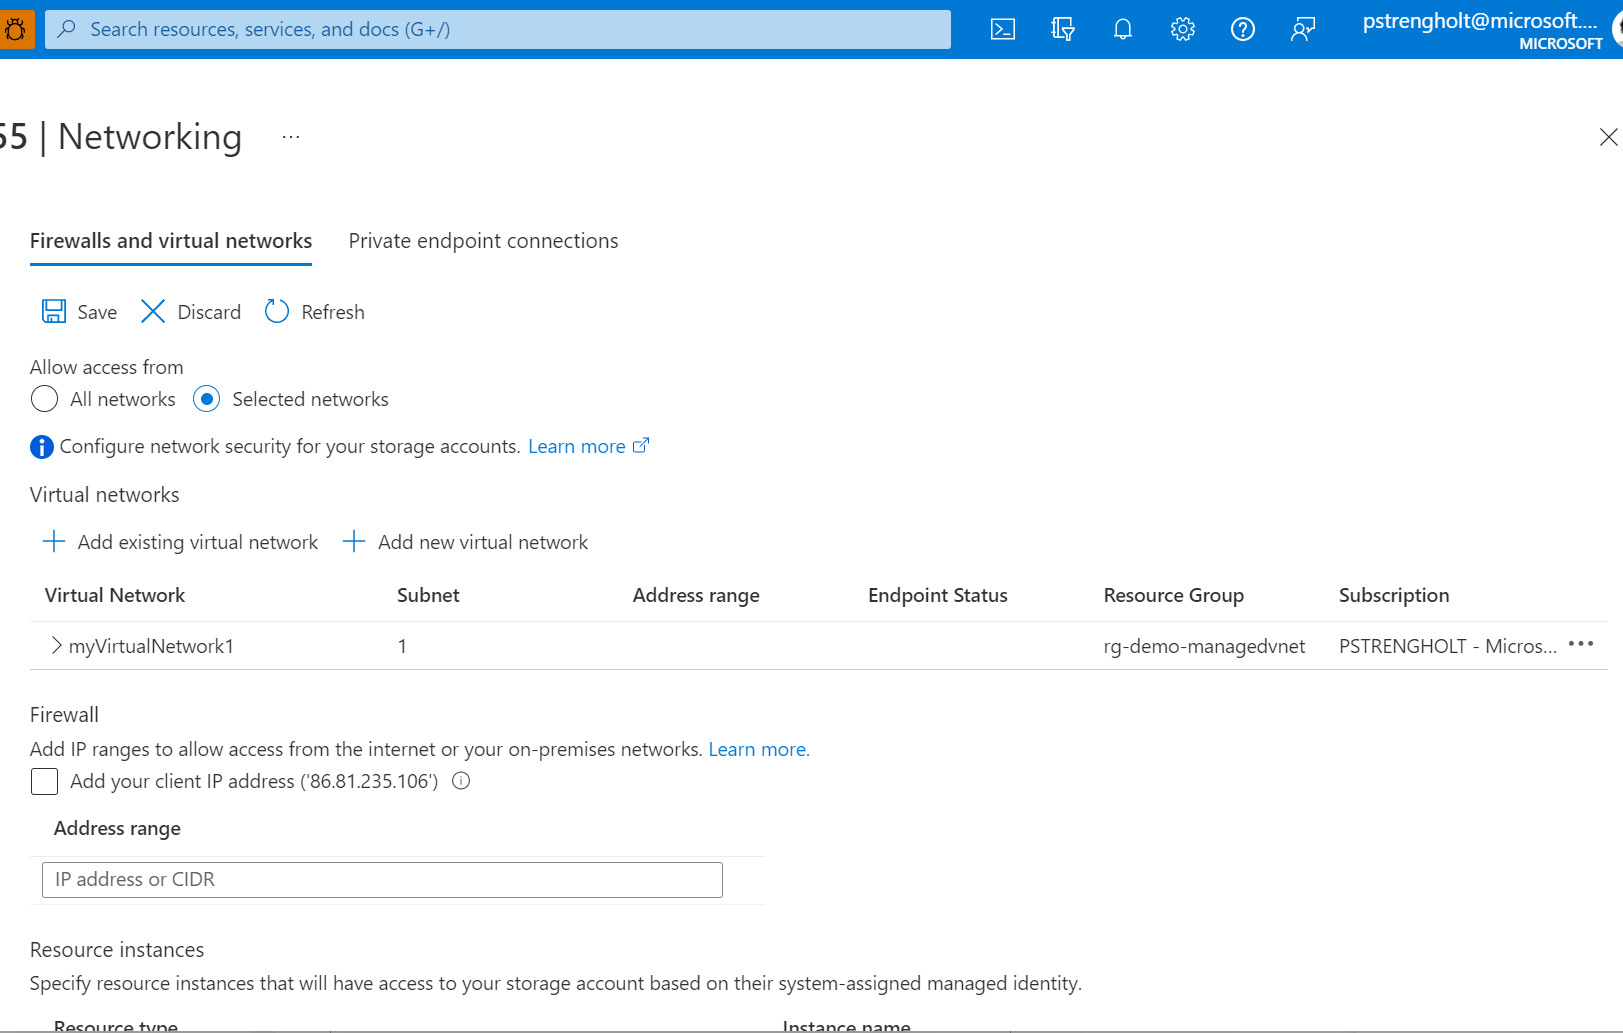
Task: Open the Help question mark icon
Action: coord(1243,29)
